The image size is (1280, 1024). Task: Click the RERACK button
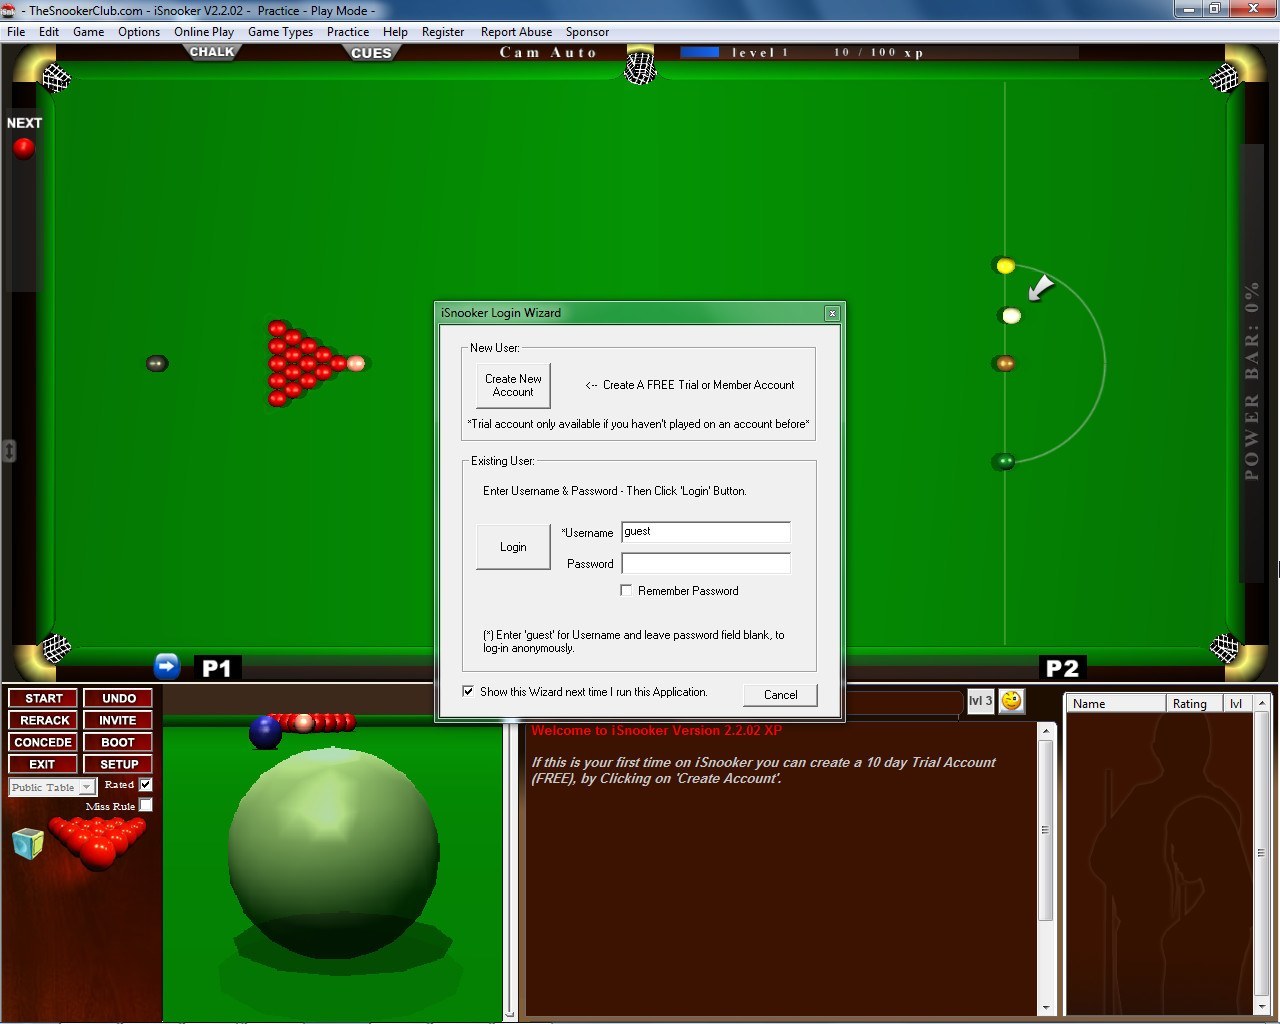pos(43,720)
